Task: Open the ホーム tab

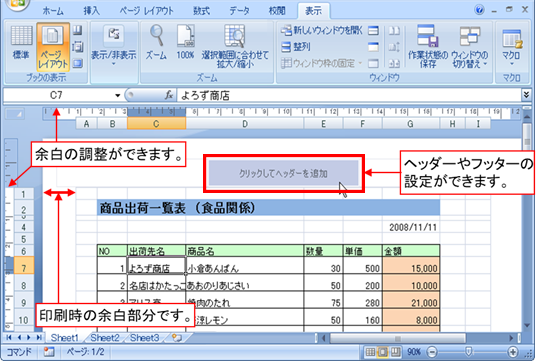Action: point(53,11)
